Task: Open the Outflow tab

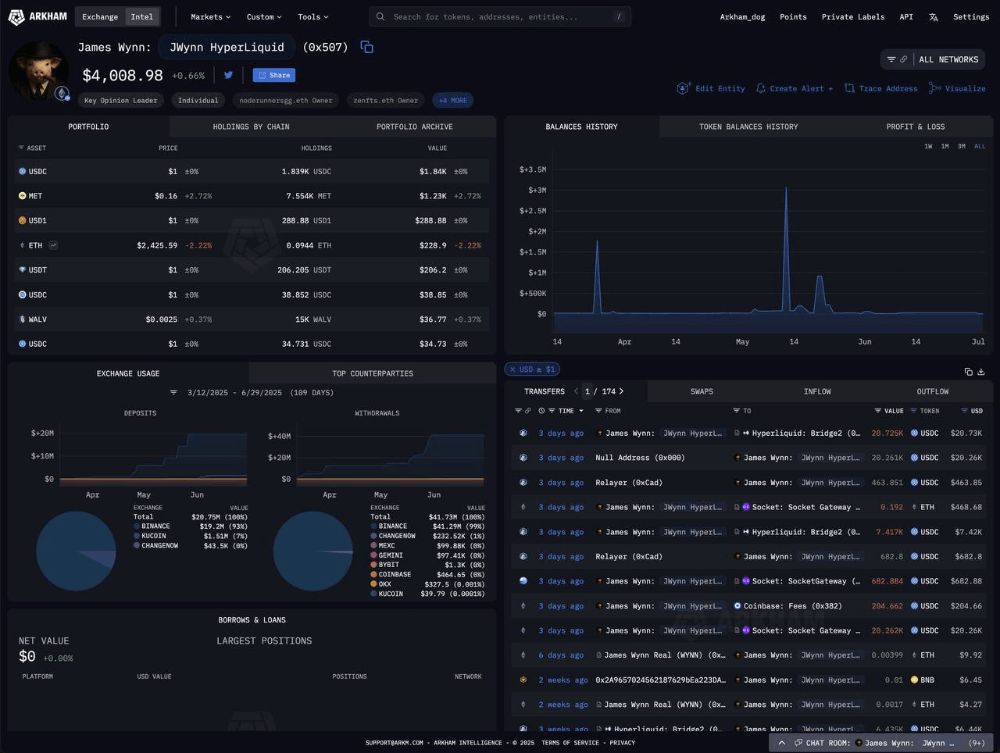Action: 932,391
